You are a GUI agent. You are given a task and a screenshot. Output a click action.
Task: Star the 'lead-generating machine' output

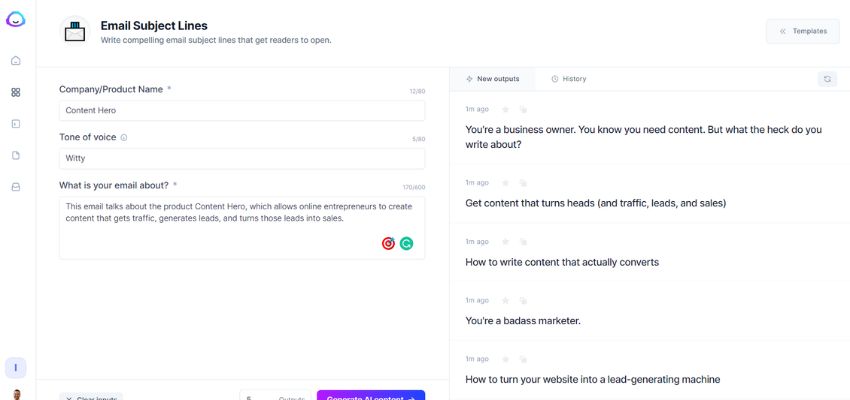point(506,359)
